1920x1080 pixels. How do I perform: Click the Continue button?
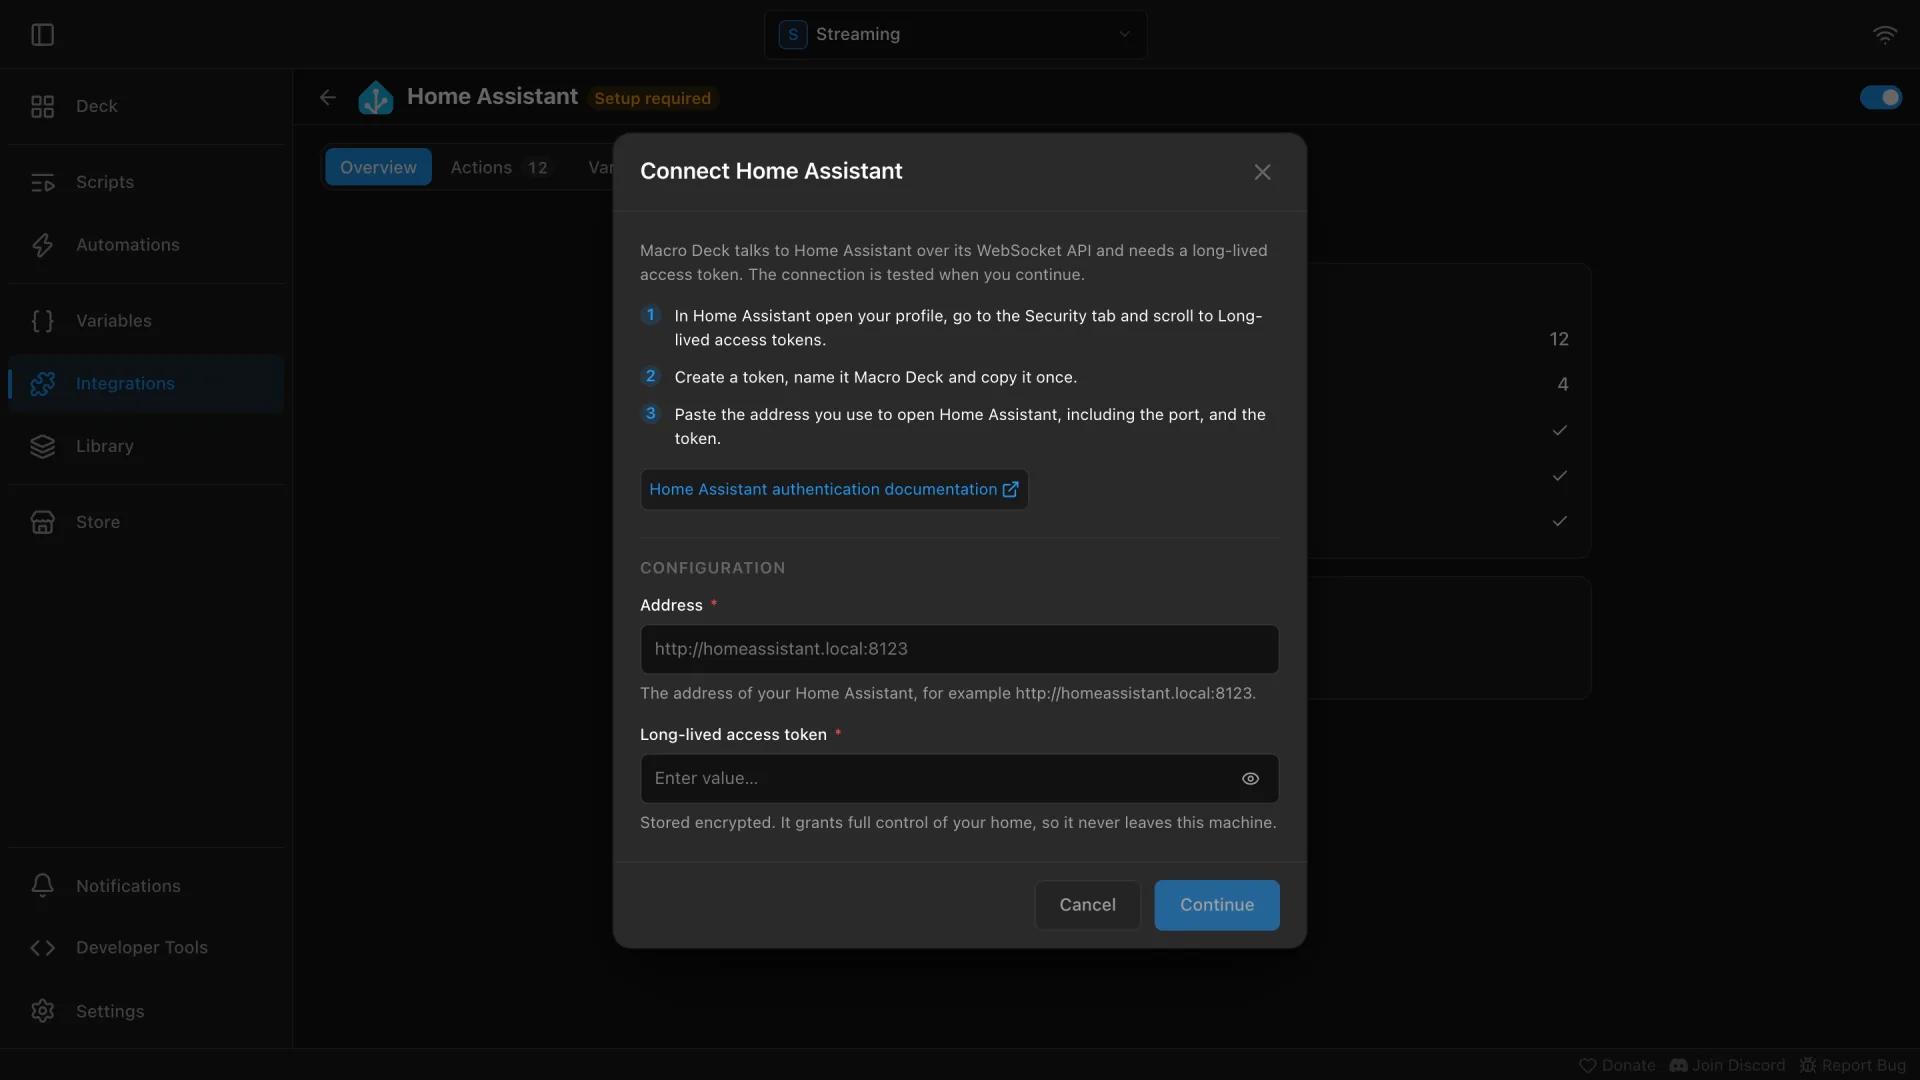1216,905
